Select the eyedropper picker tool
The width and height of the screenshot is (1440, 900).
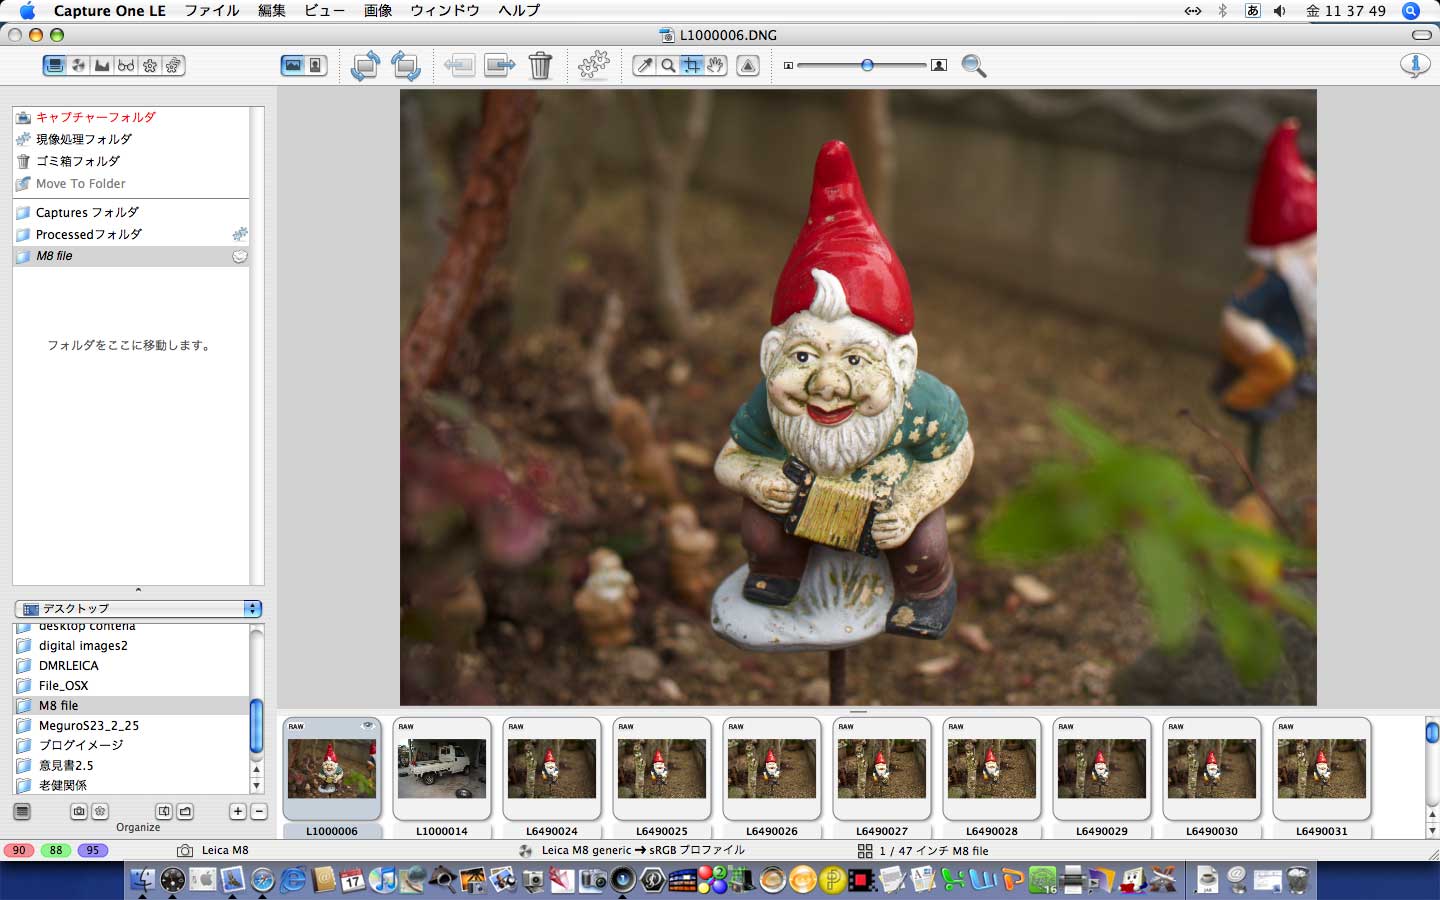(x=645, y=65)
